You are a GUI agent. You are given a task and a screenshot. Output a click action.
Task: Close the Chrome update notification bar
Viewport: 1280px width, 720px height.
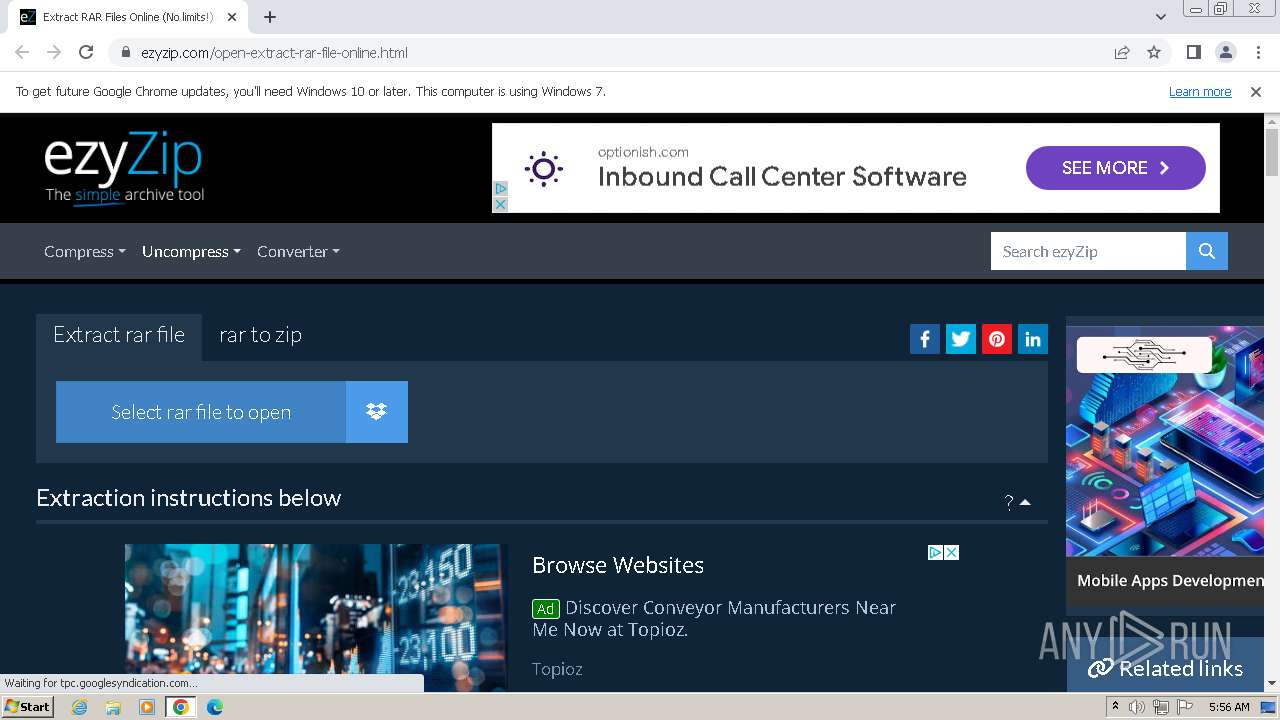click(1256, 91)
